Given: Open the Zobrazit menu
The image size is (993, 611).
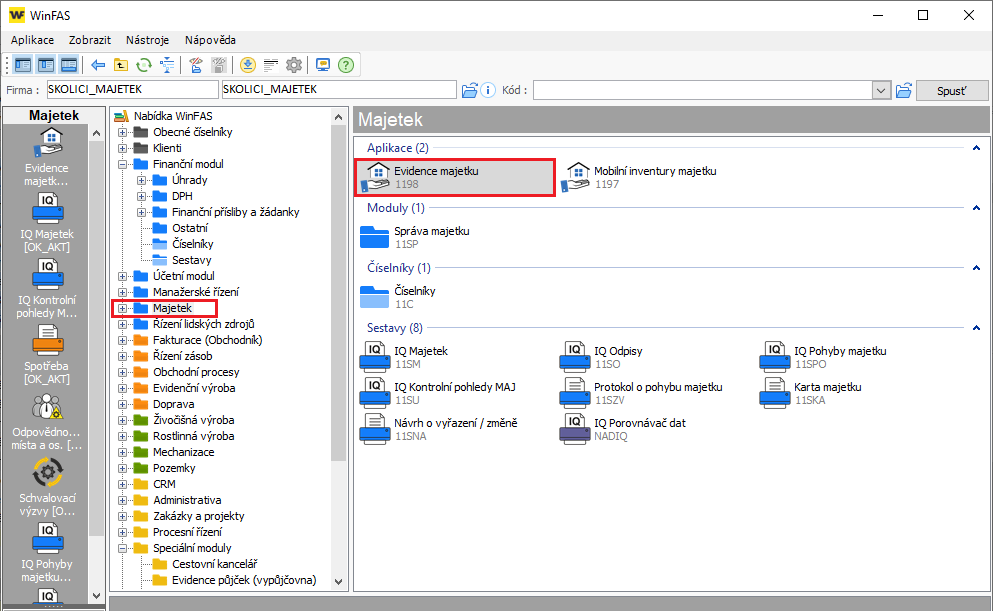Looking at the screenshot, I should (90, 40).
